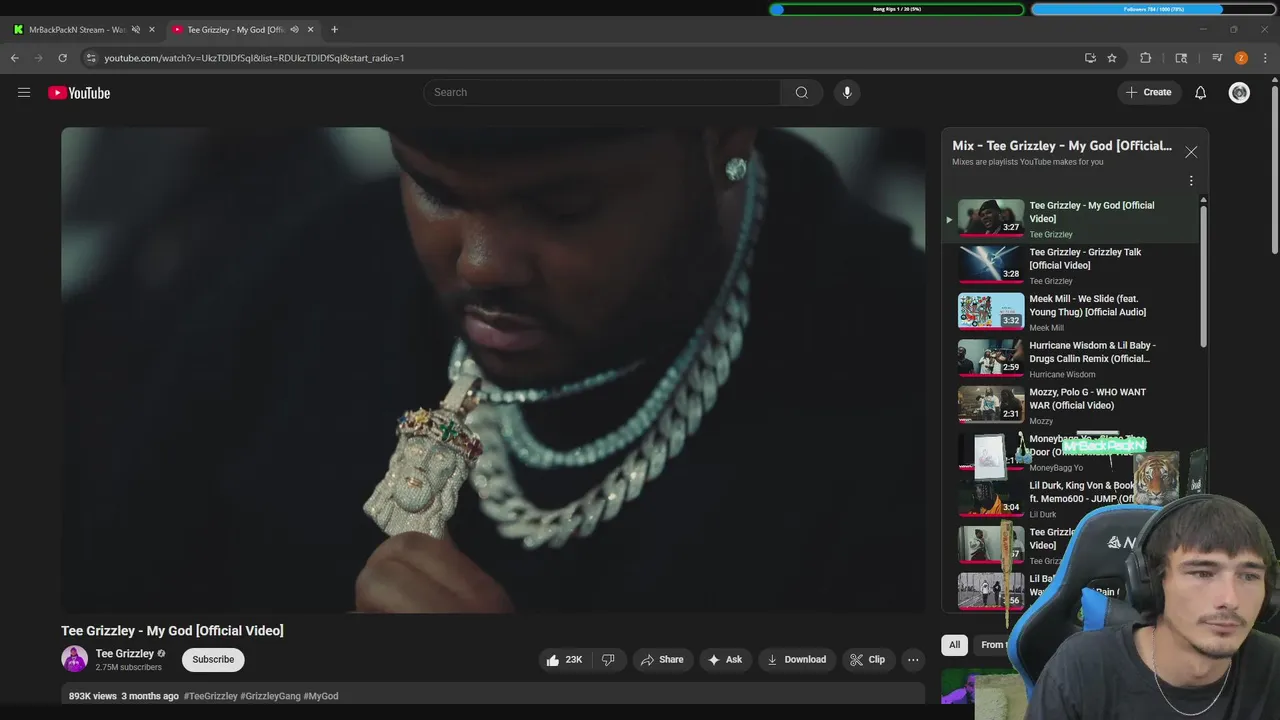Click the Share button

tap(662, 659)
